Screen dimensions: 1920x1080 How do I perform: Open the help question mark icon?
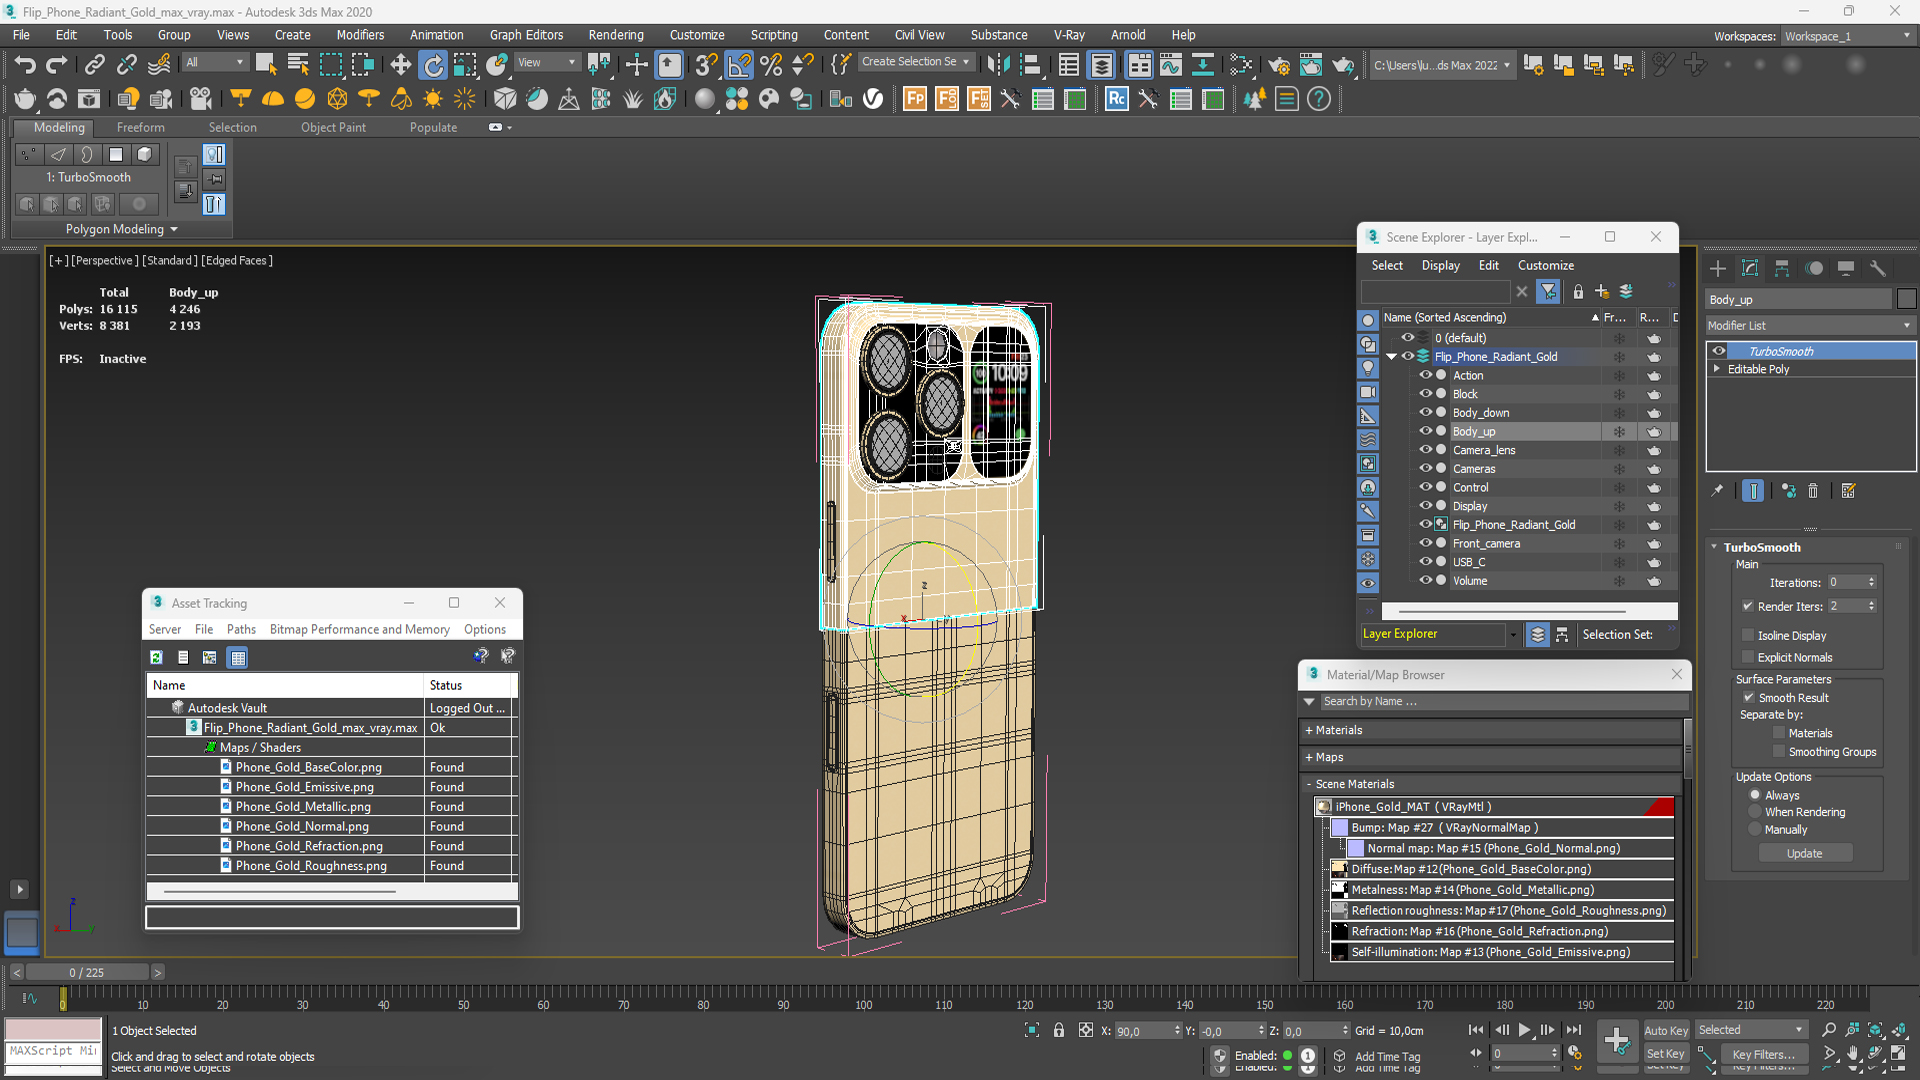point(1319,99)
